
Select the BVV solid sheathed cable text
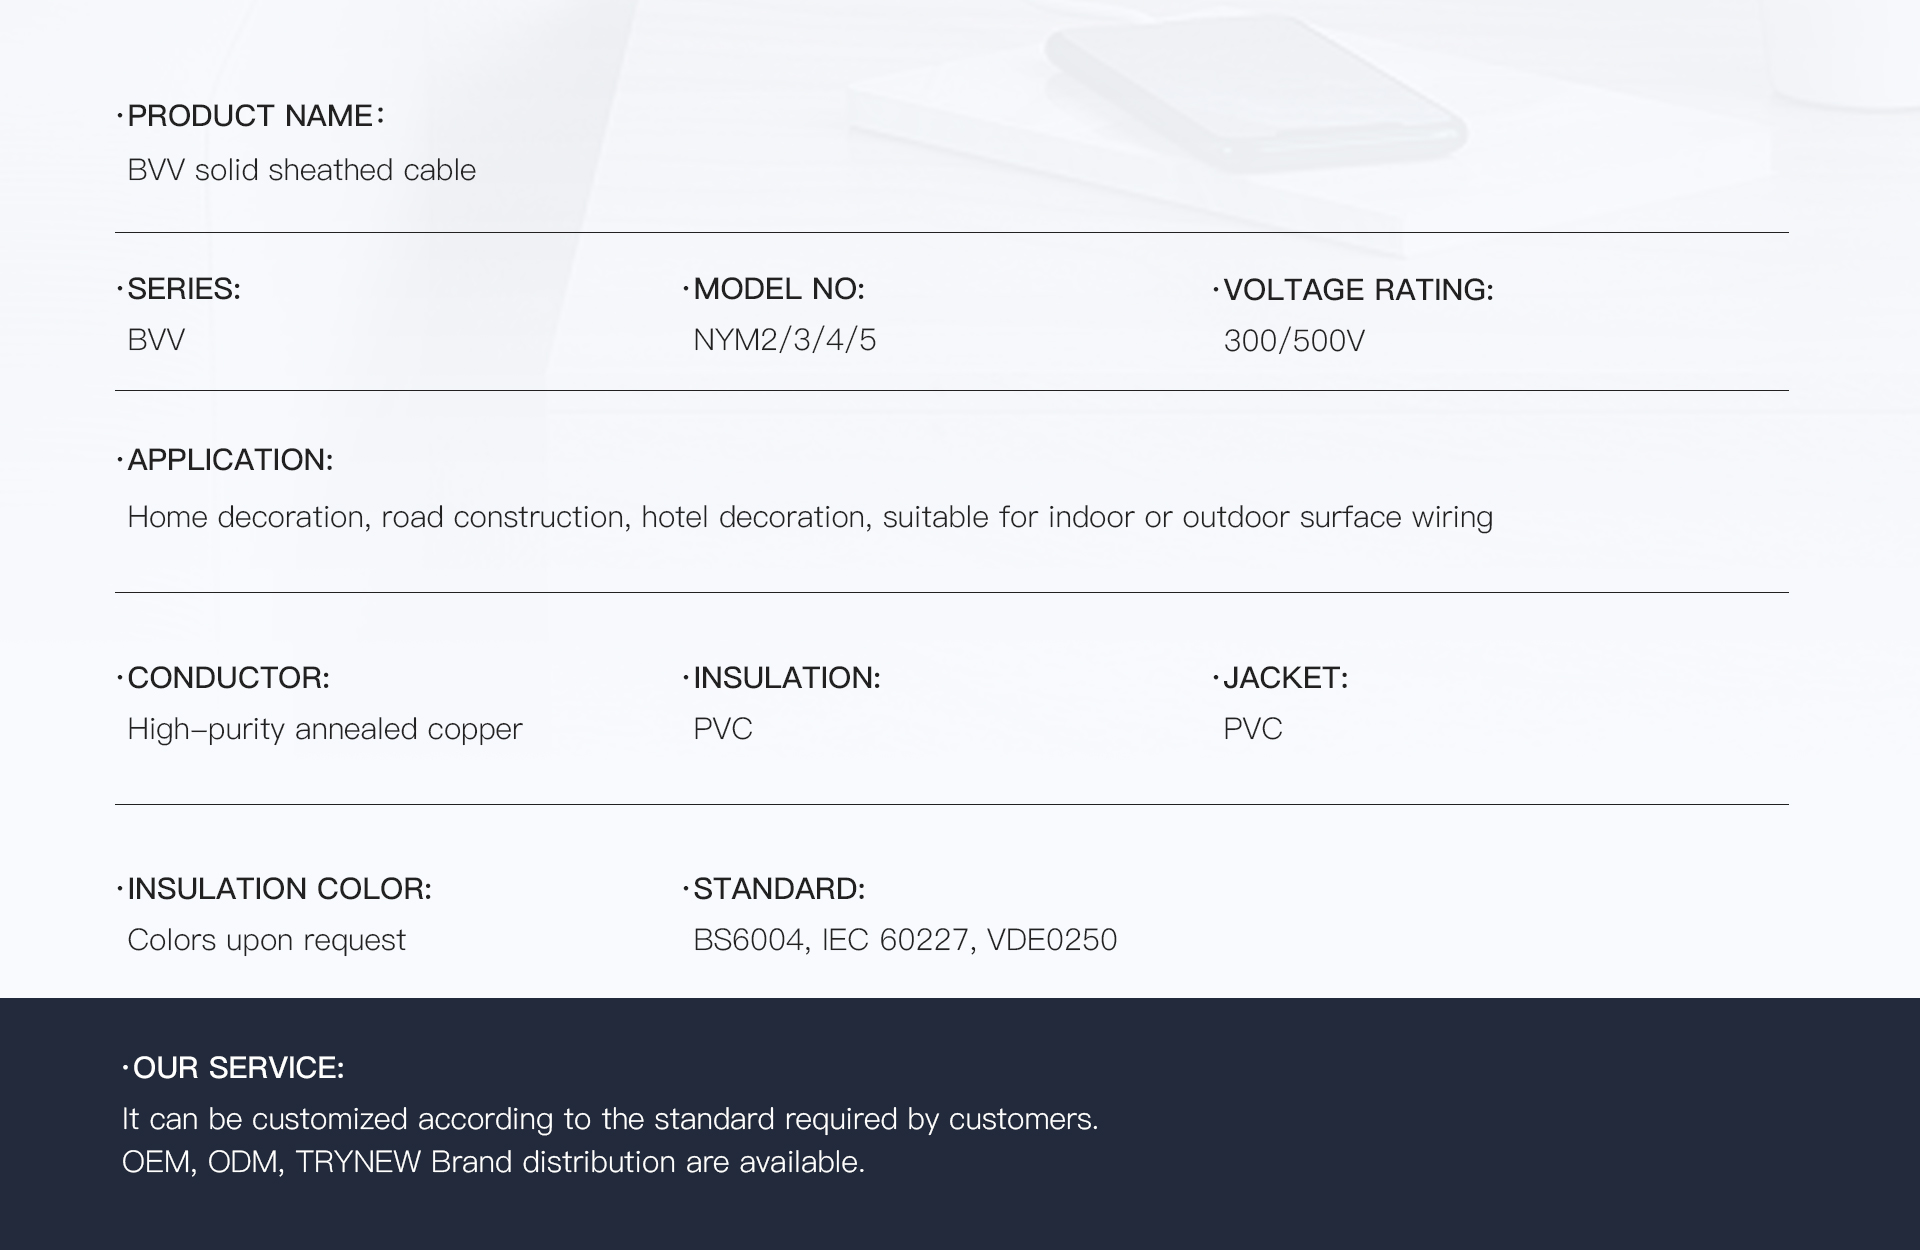point(301,170)
